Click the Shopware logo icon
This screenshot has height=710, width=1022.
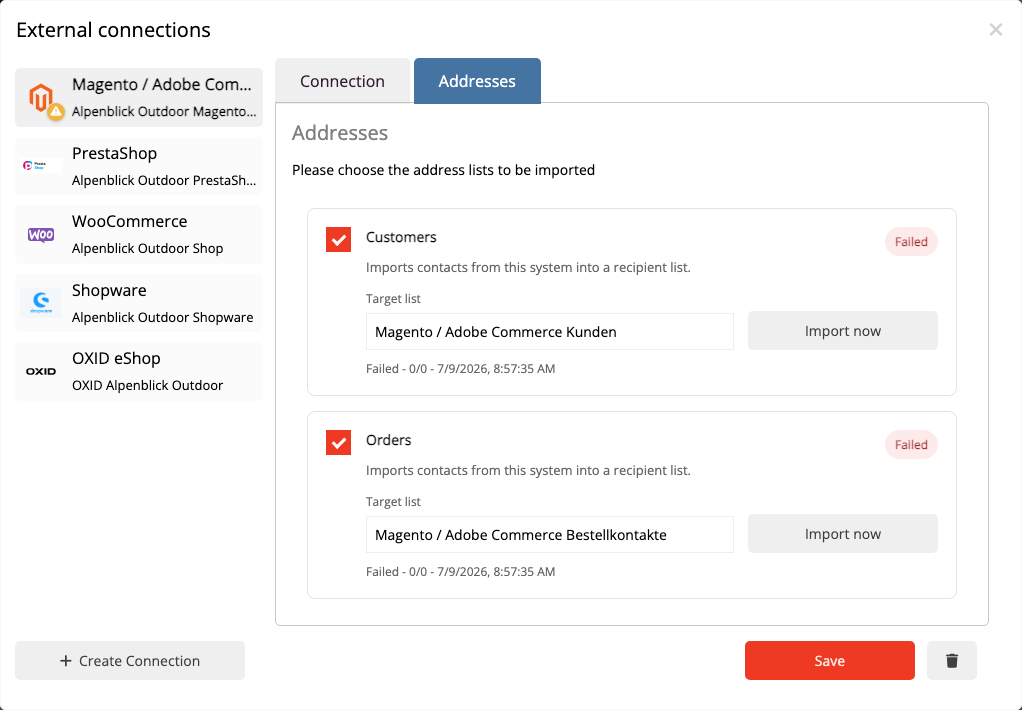click(x=40, y=303)
